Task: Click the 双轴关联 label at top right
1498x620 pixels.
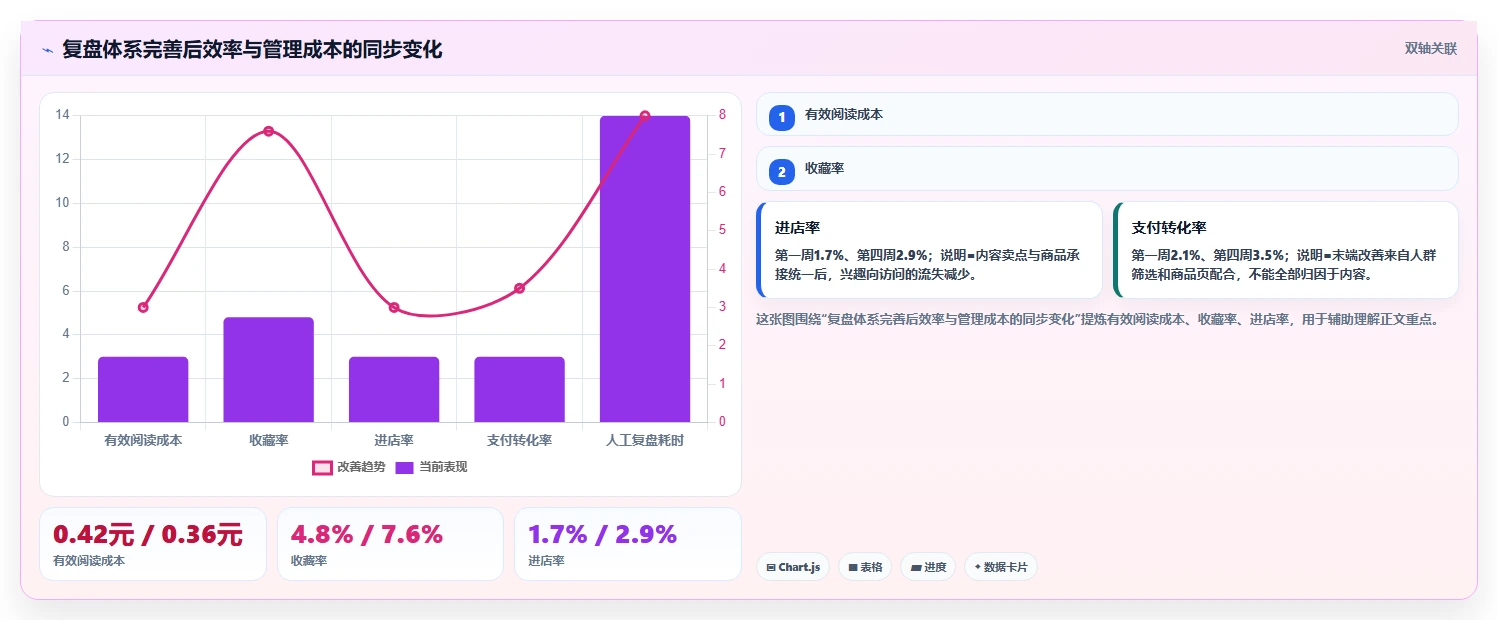Action: pyautogui.click(x=1431, y=49)
